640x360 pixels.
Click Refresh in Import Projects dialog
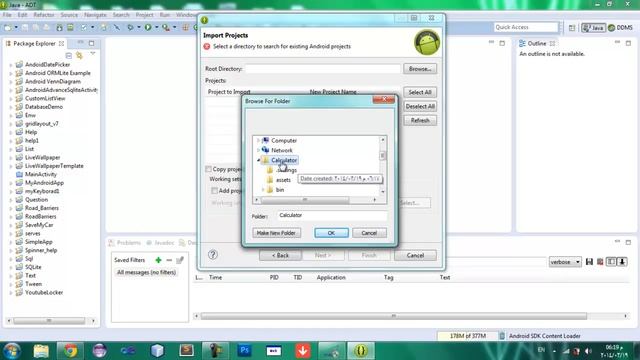coord(420,121)
